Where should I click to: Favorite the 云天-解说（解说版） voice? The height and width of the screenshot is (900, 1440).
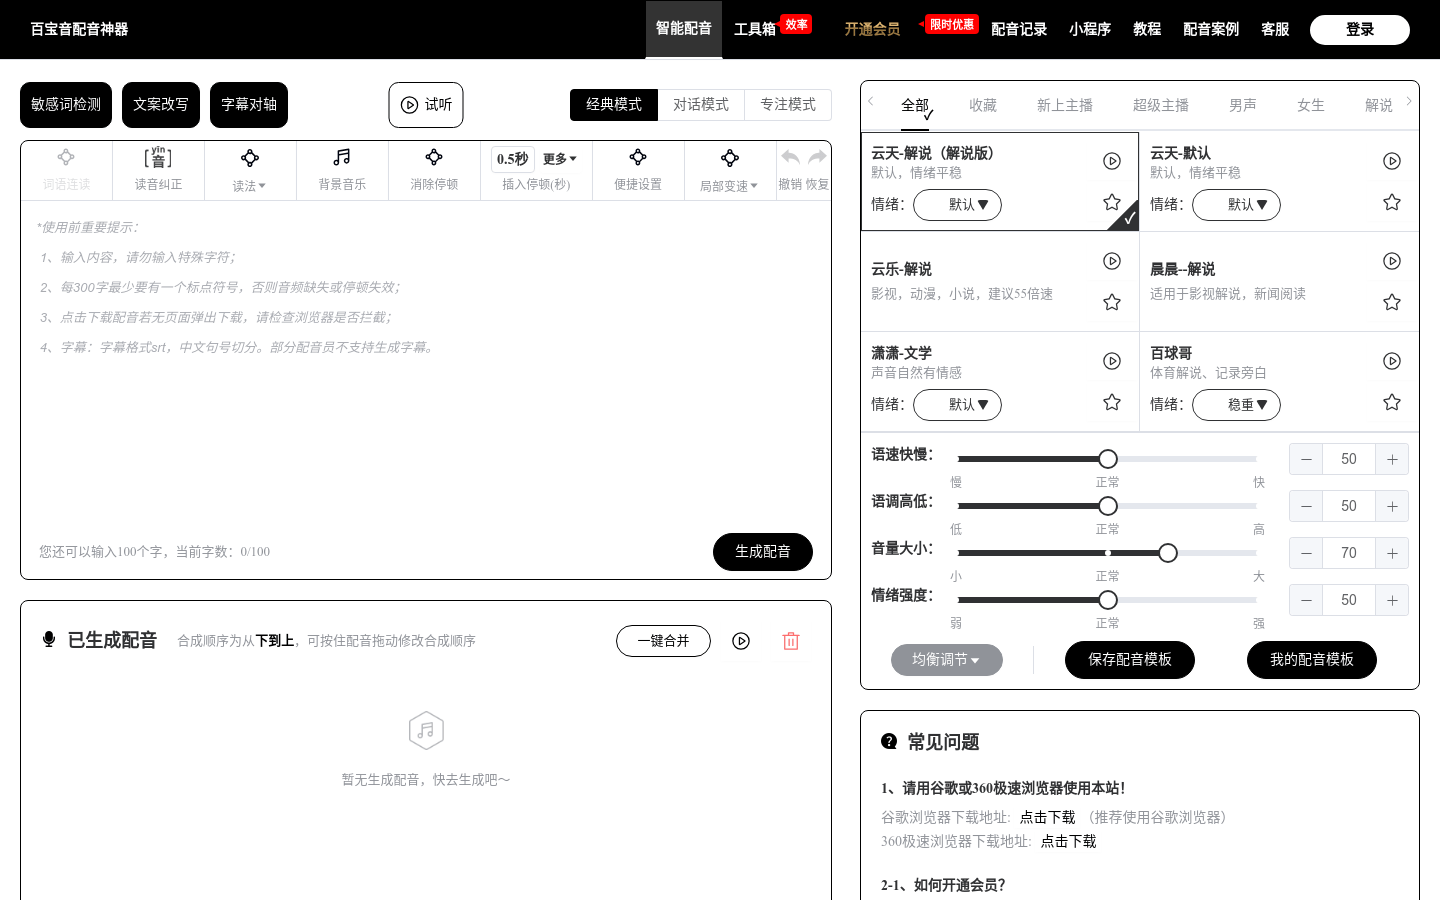[1112, 202]
